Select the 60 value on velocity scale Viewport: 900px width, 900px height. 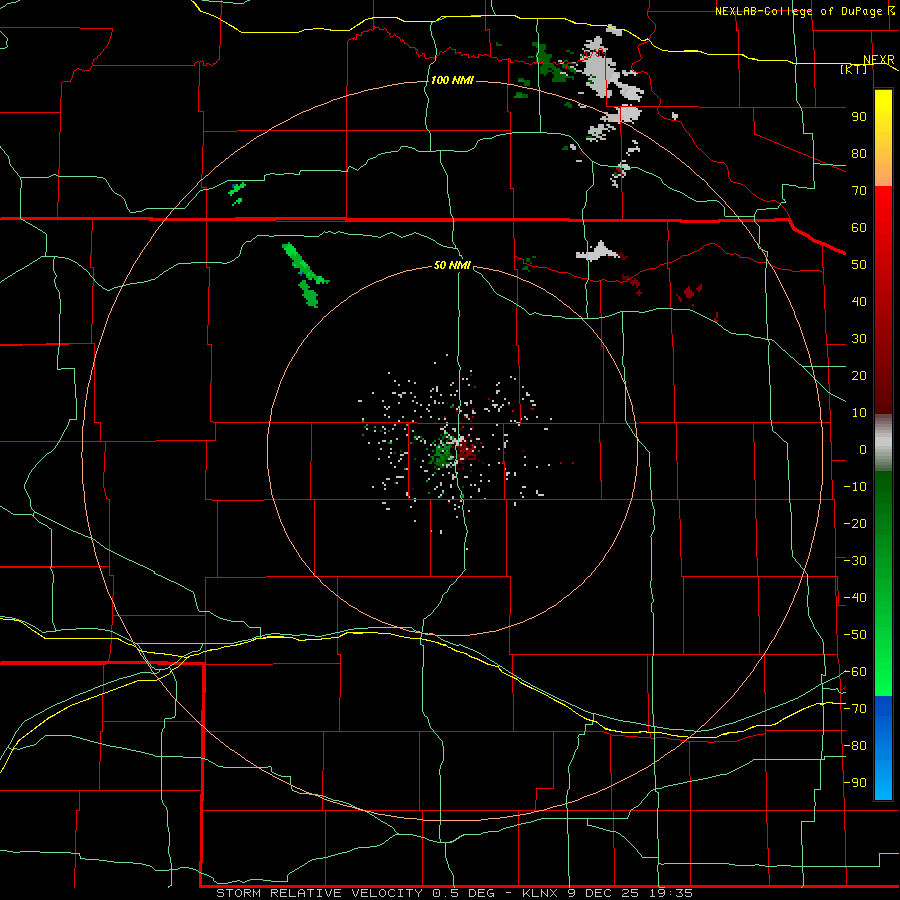coord(859,227)
